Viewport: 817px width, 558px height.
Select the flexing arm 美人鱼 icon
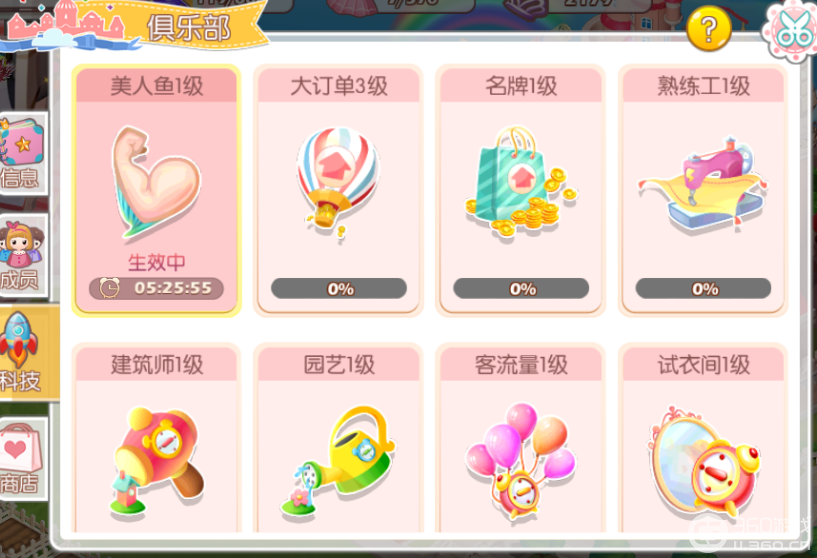tap(155, 182)
